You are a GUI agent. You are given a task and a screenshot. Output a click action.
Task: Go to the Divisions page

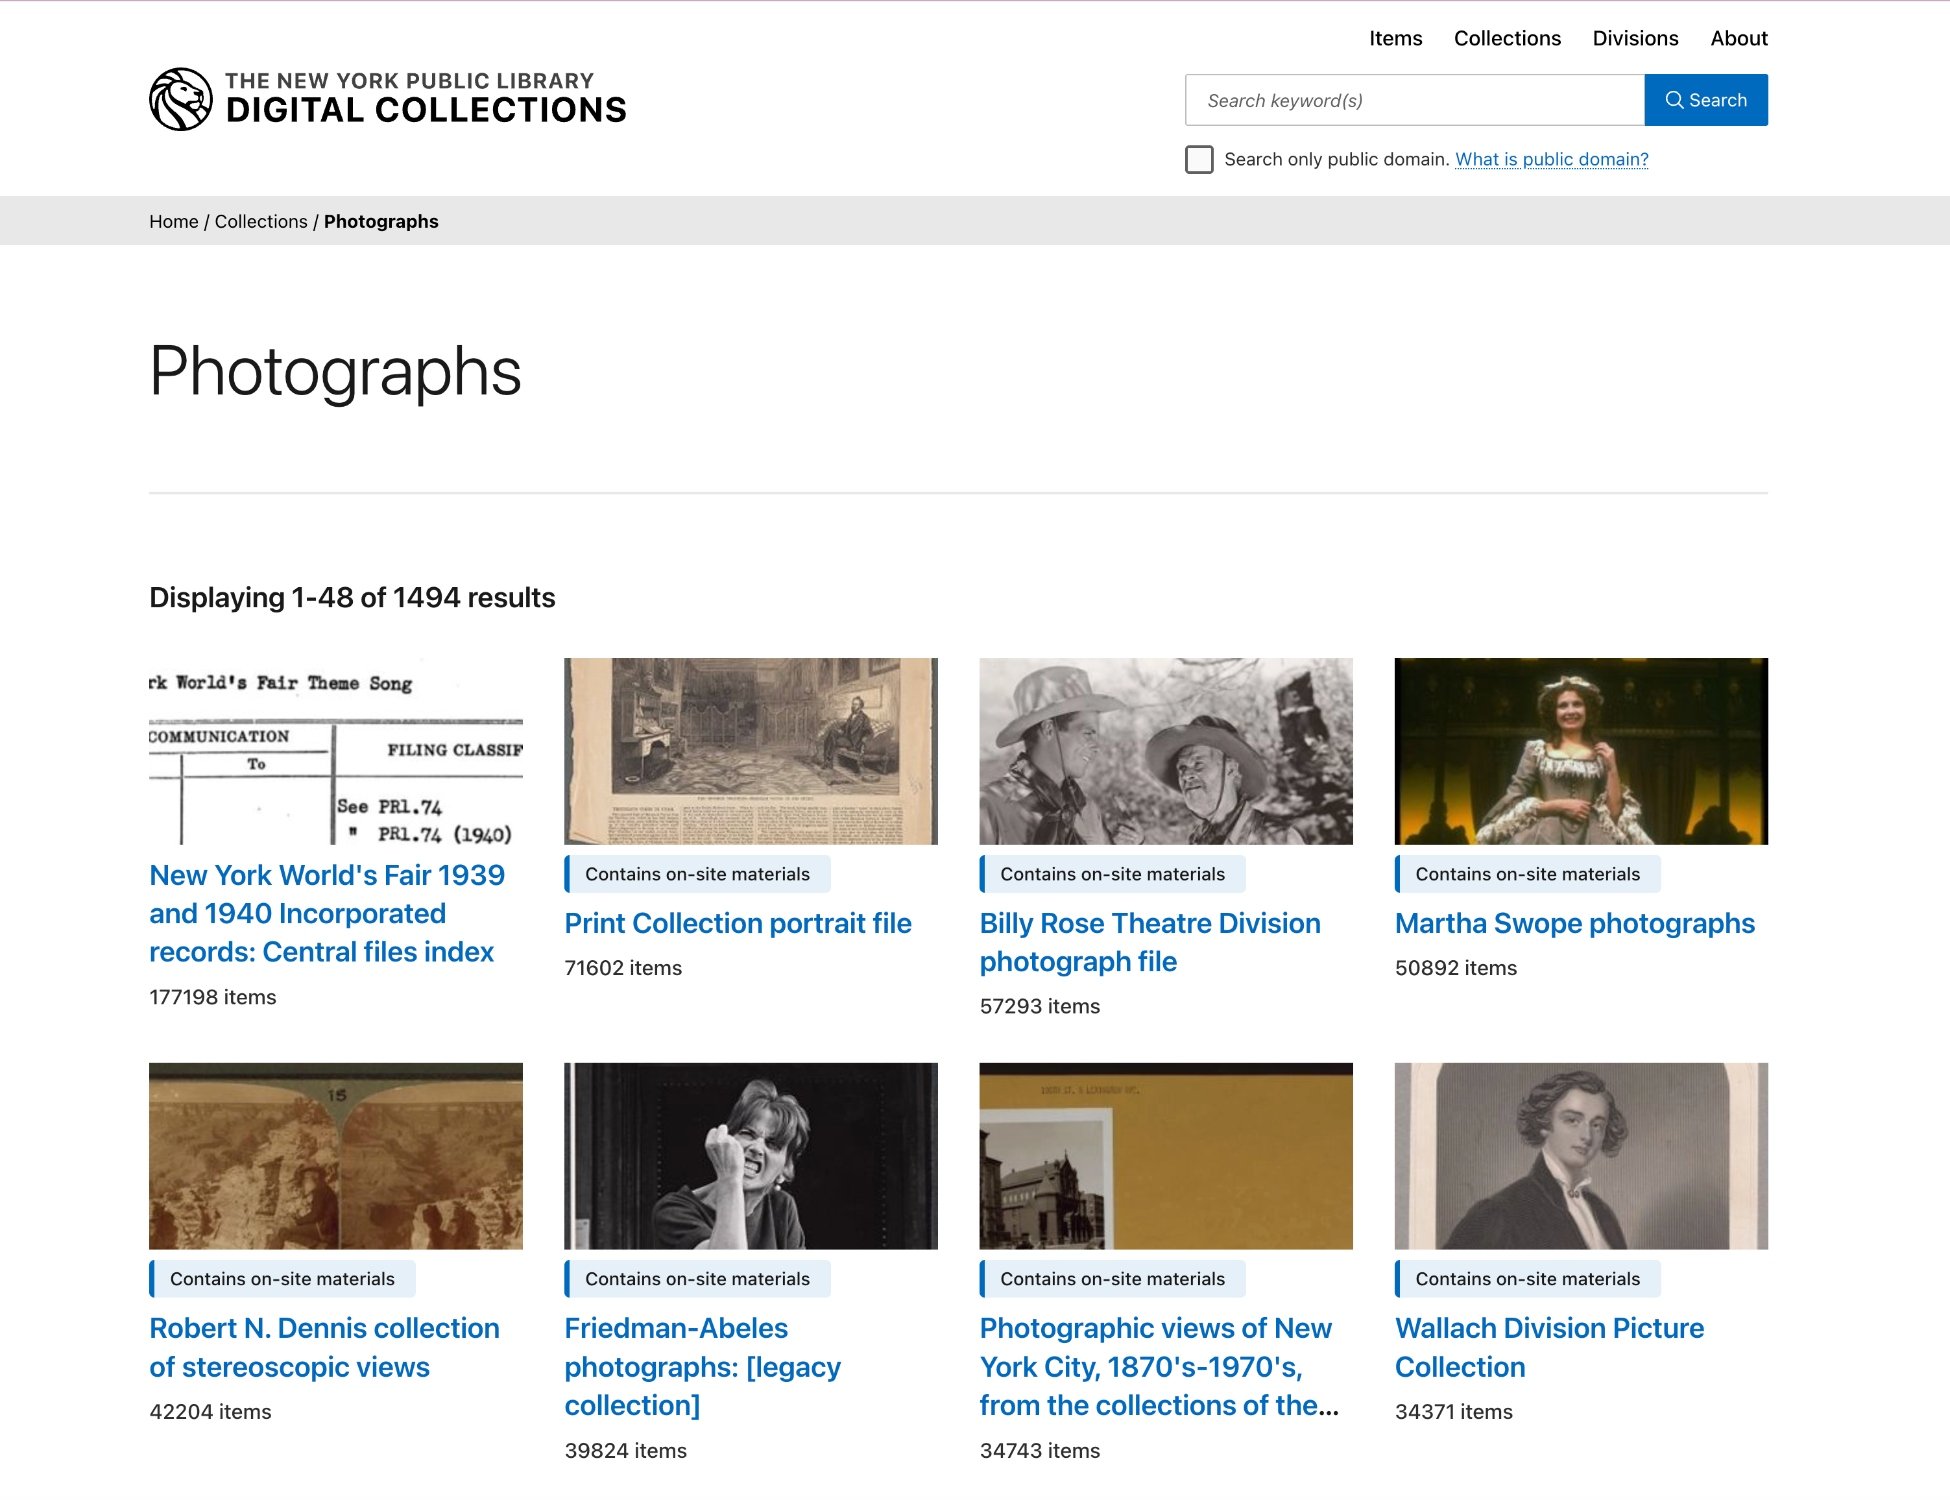[1635, 38]
